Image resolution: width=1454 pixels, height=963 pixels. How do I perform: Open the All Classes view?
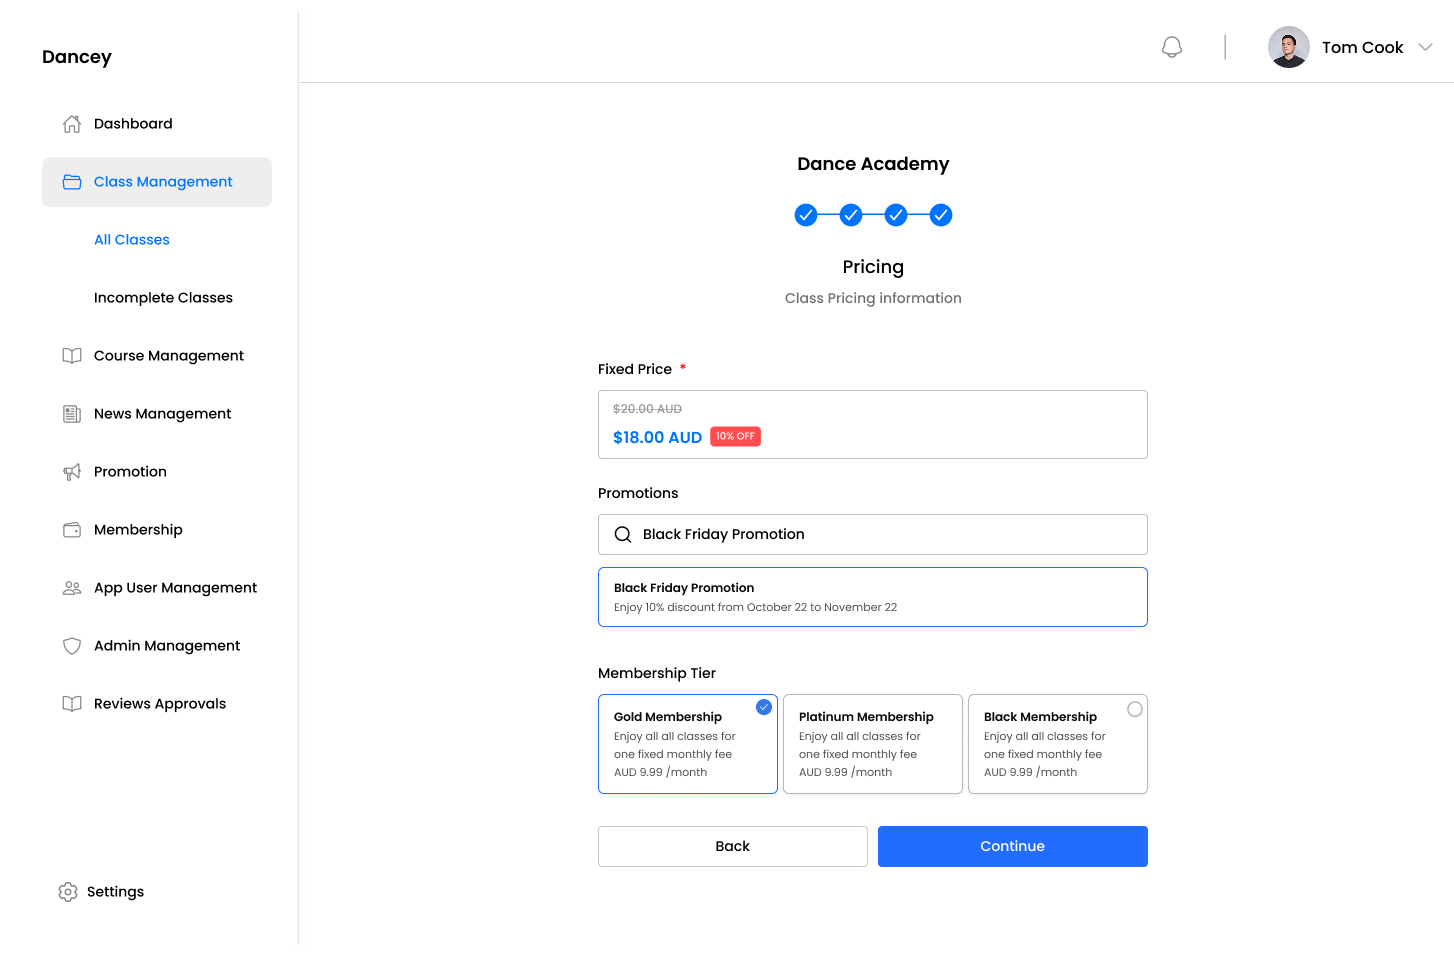coord(132,239)
